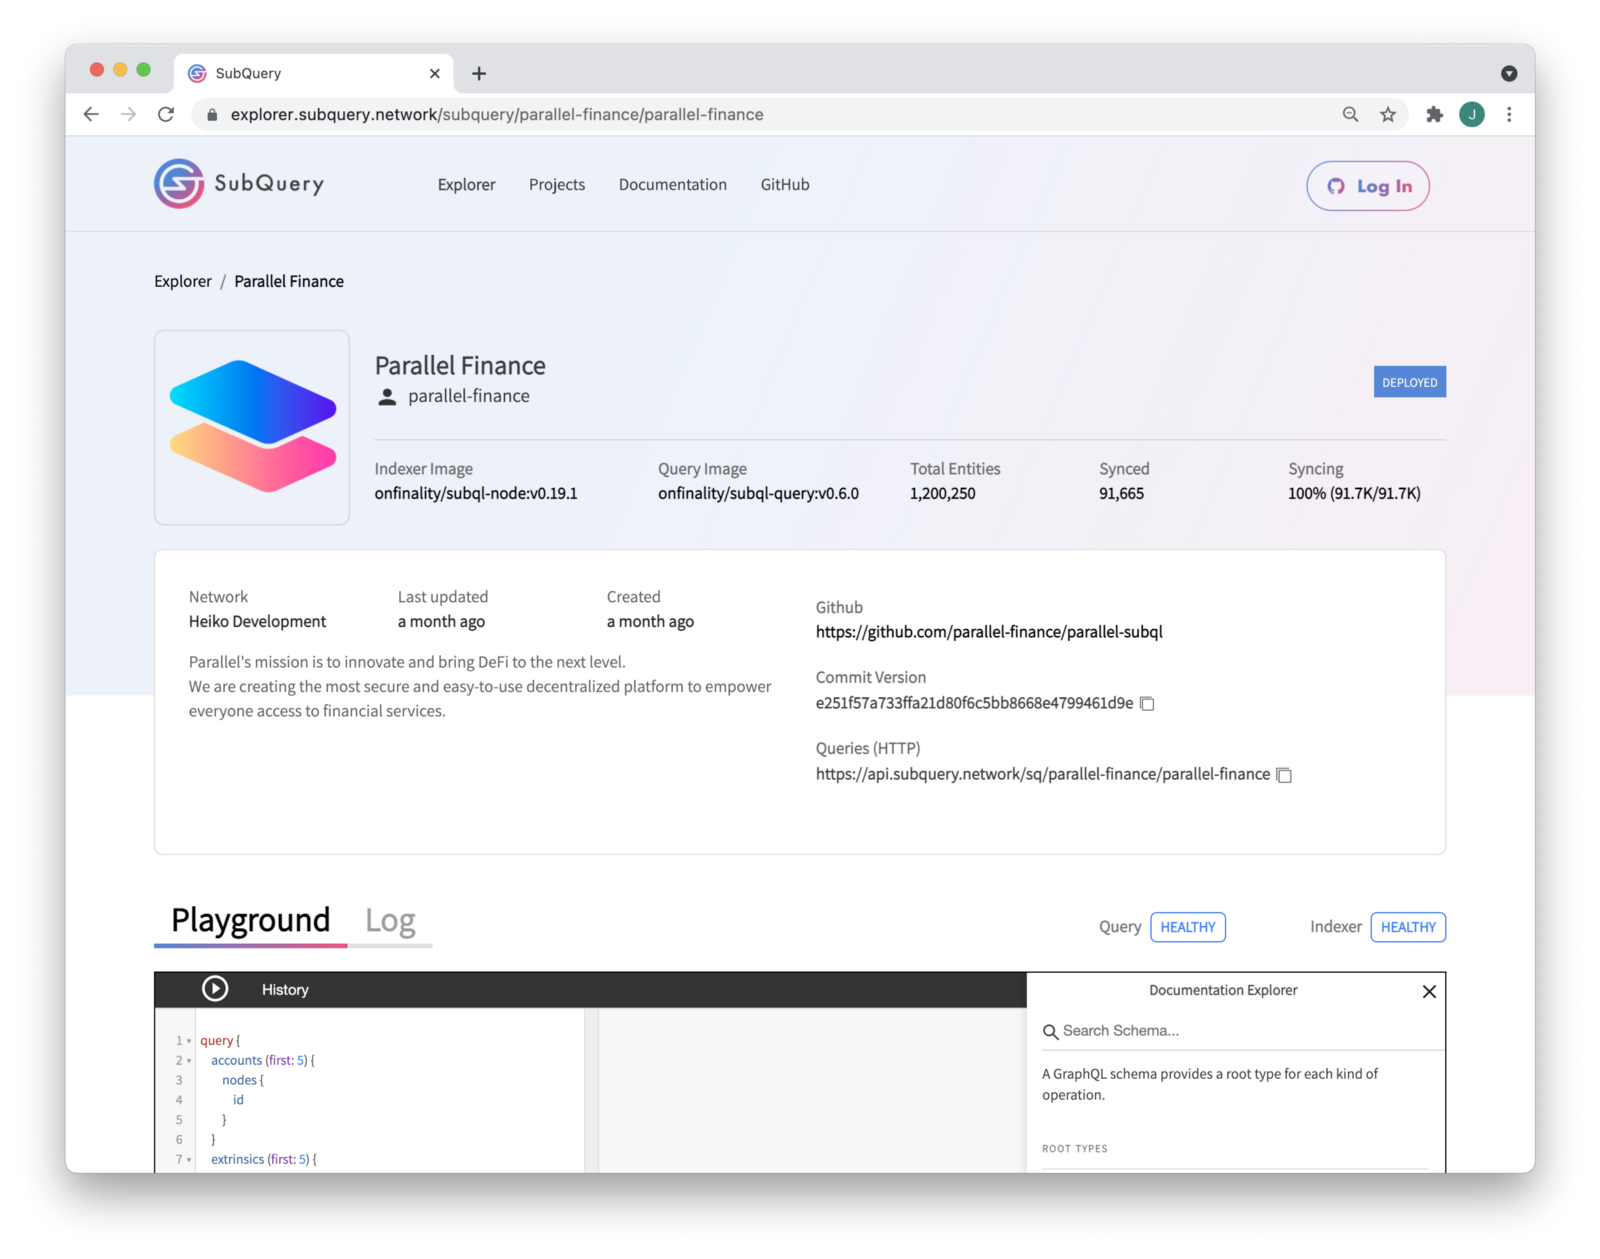1600x1259 pixels.
Task: Click the browser address bar URL
Action: point(497,114)
